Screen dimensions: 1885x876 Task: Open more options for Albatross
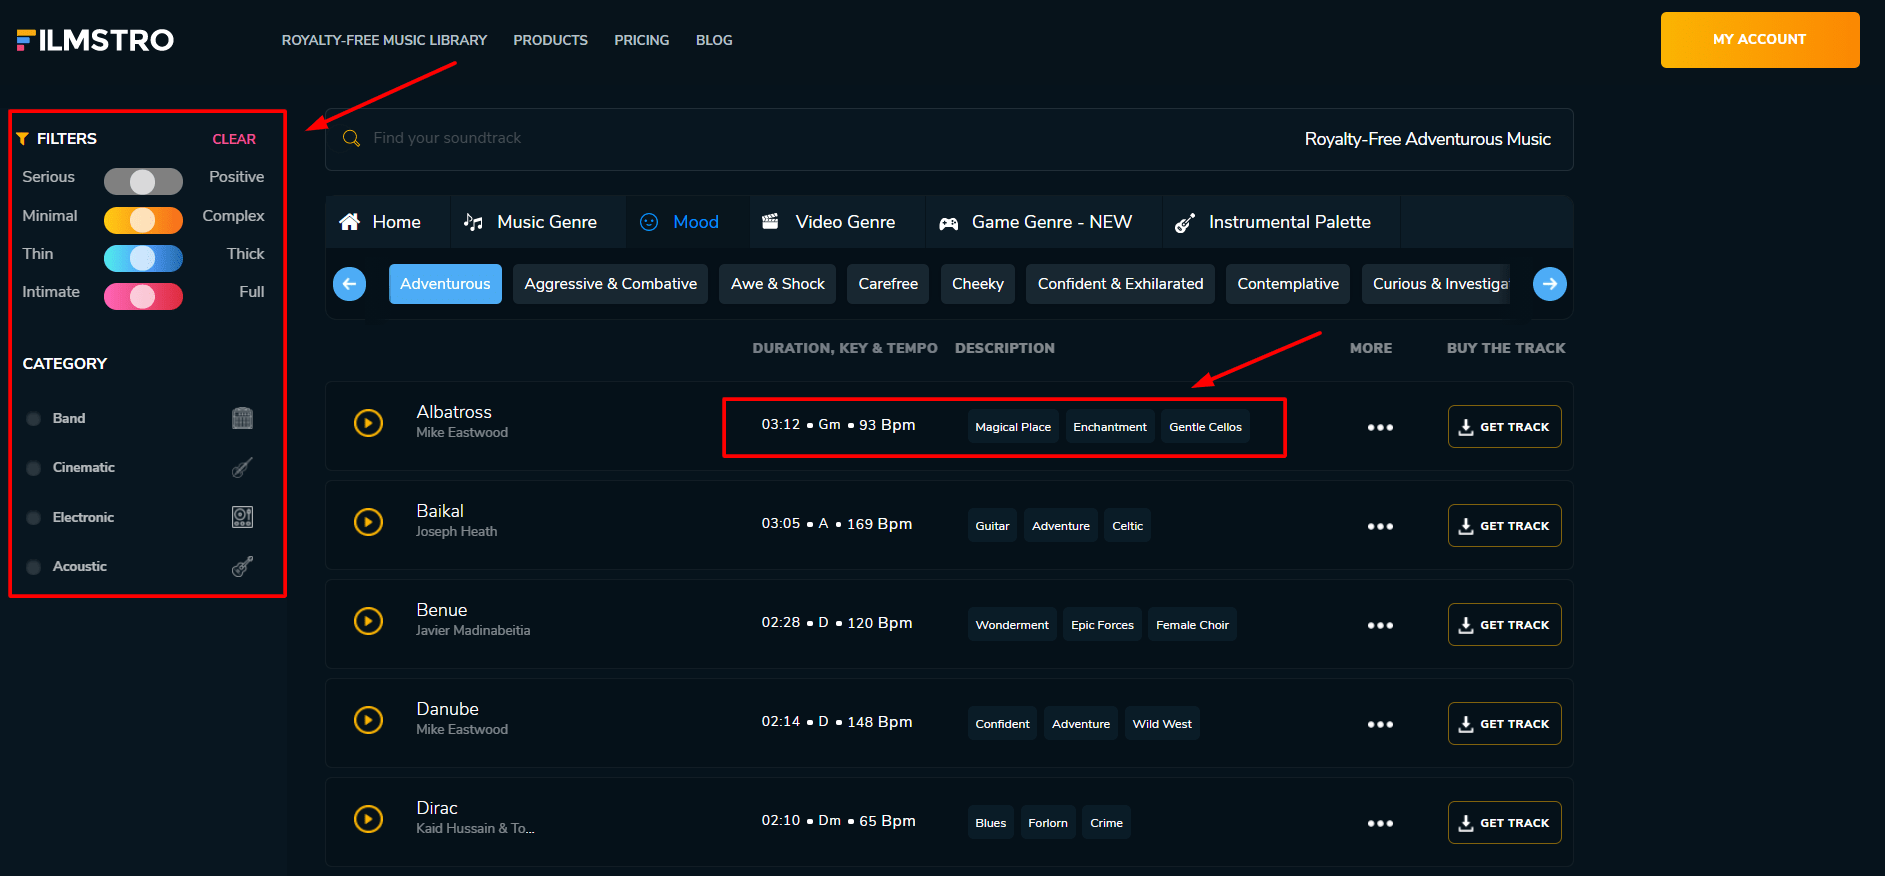pos(1380,427)
